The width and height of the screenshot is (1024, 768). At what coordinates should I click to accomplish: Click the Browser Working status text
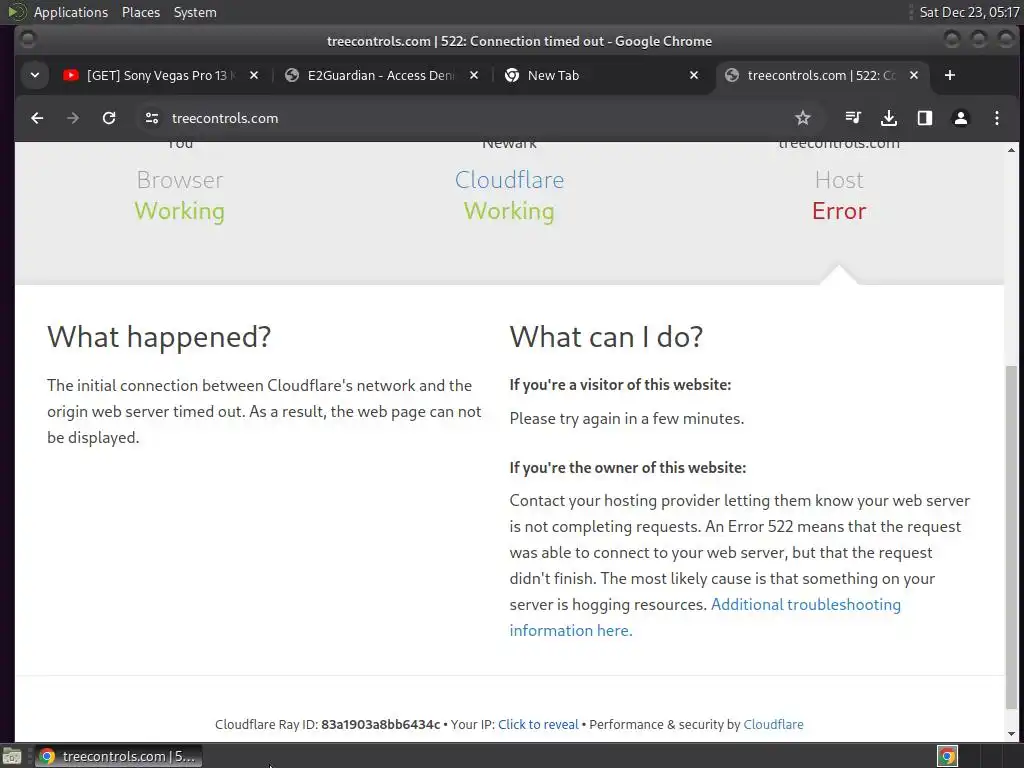[180, 211]
